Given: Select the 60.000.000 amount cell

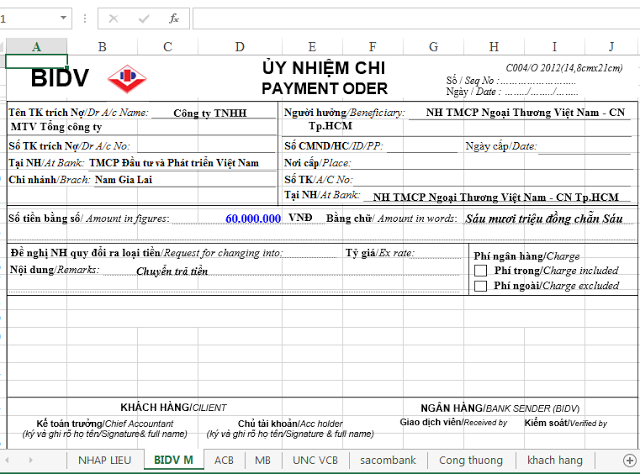Looking at the screenshot, I should coord(253,218).
